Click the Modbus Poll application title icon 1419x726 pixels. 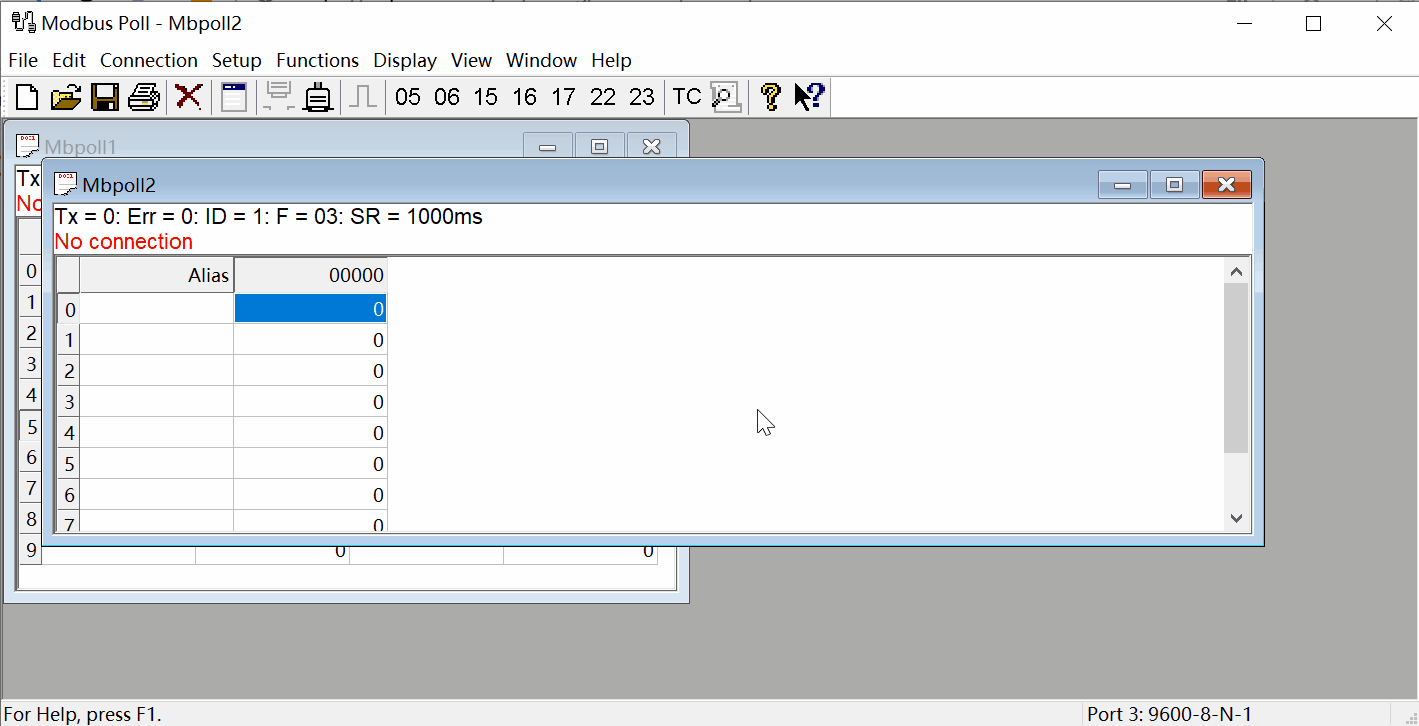click(24, 22)
